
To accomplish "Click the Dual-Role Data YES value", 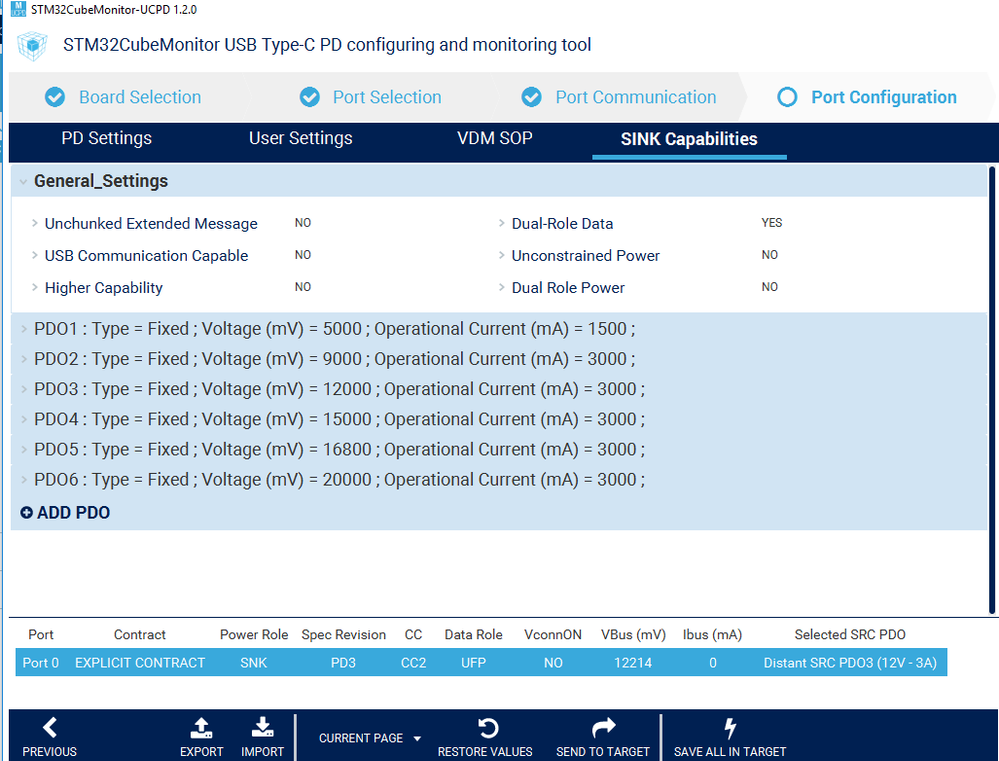I will click(772, 222).
